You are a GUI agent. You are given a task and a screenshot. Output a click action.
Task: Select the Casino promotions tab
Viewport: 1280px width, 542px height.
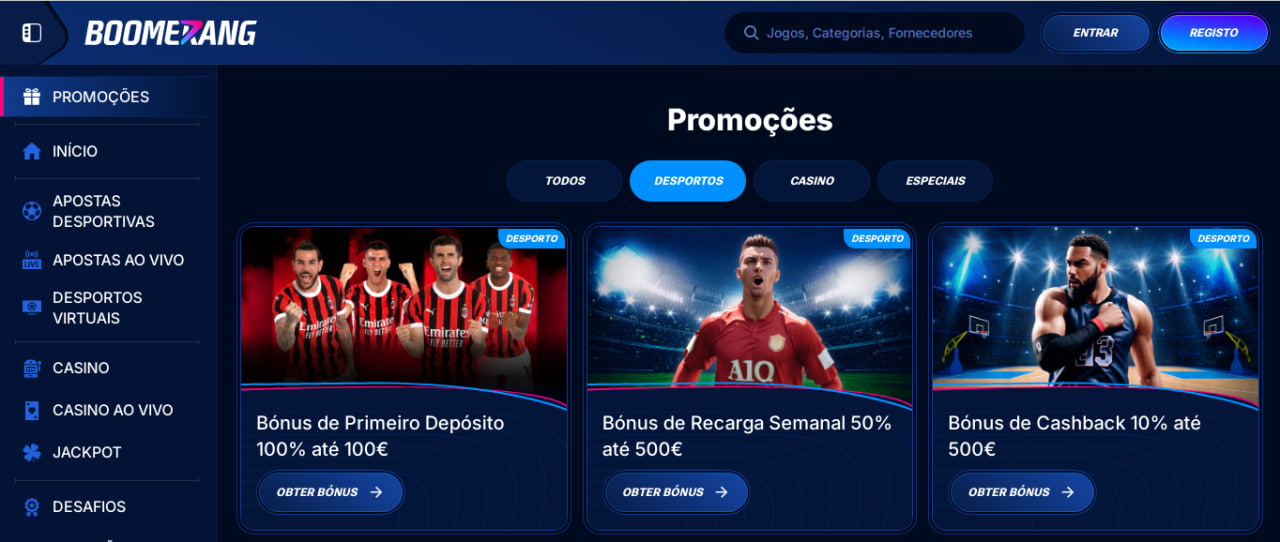coord(812,181)
